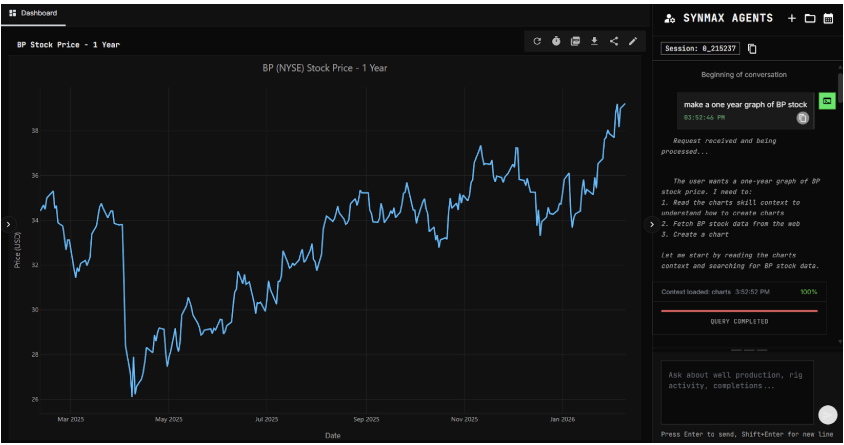The image size is (844, 445).
Task: Click the stopwatch timer icon
Action: pos(556,41)
